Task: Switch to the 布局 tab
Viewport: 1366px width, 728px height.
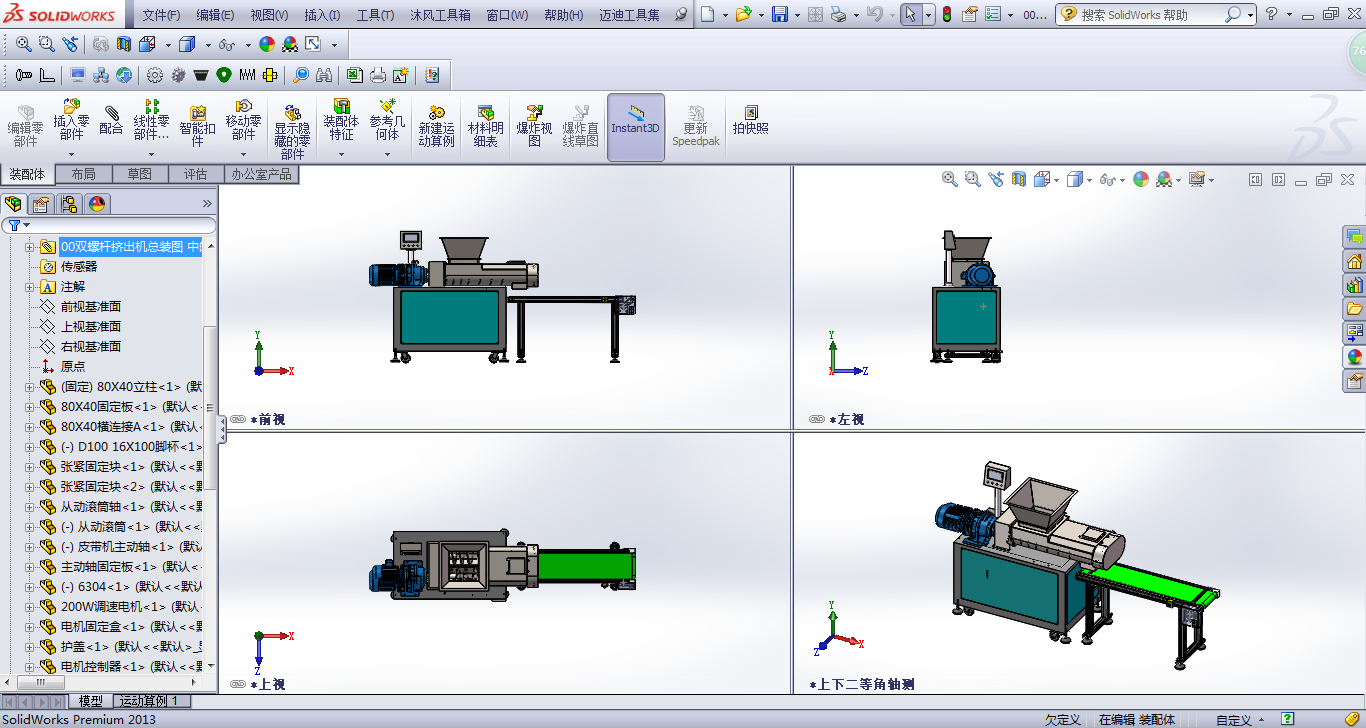Action: point(84,174)
